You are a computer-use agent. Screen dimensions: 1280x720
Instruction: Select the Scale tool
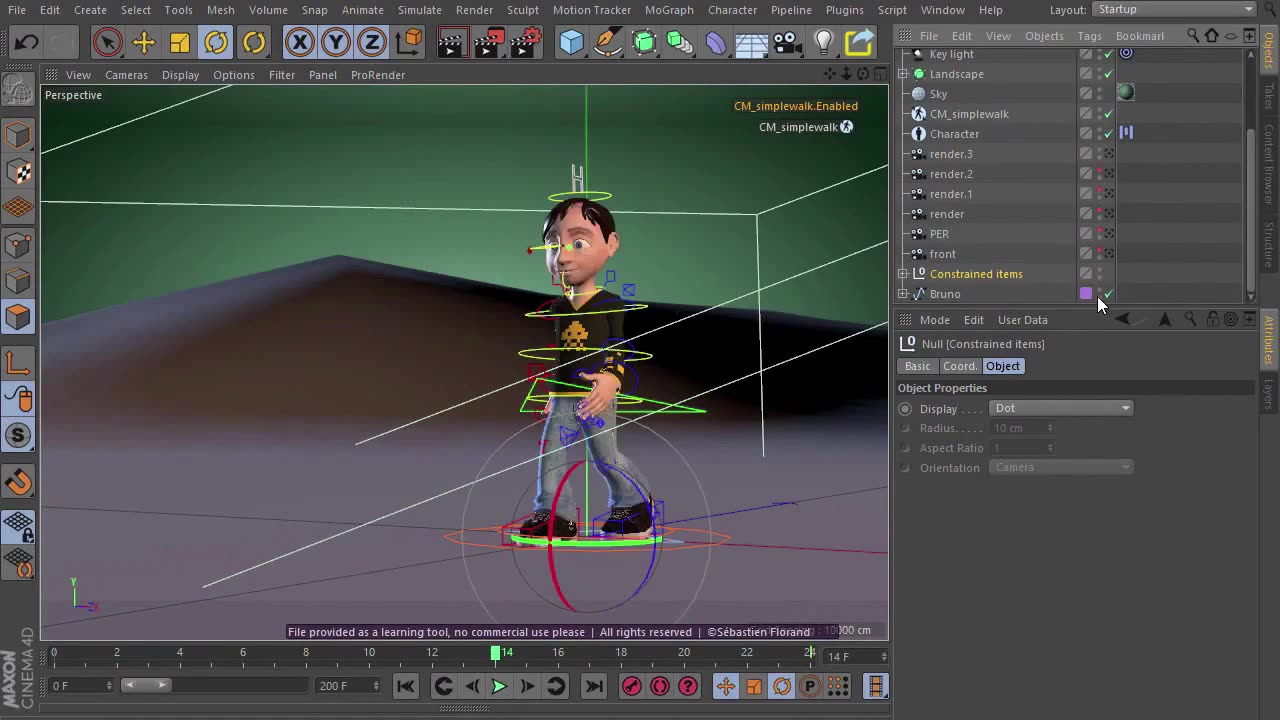point(180,42)
